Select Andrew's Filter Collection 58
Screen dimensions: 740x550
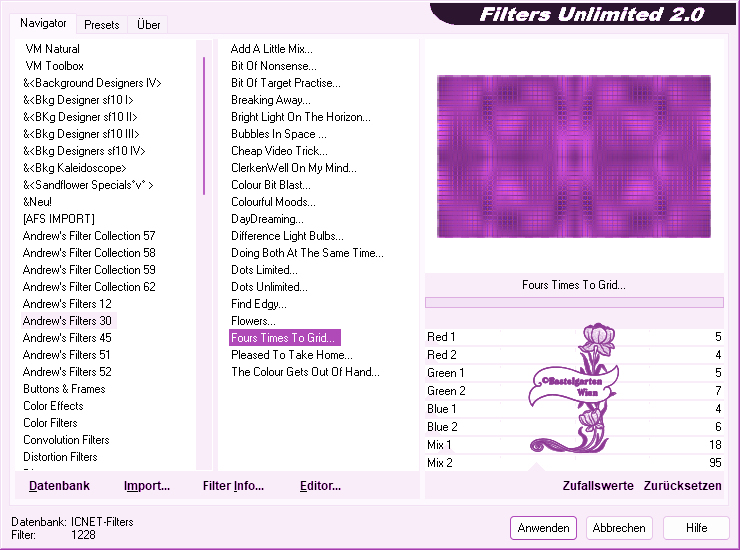coord(89,253)
